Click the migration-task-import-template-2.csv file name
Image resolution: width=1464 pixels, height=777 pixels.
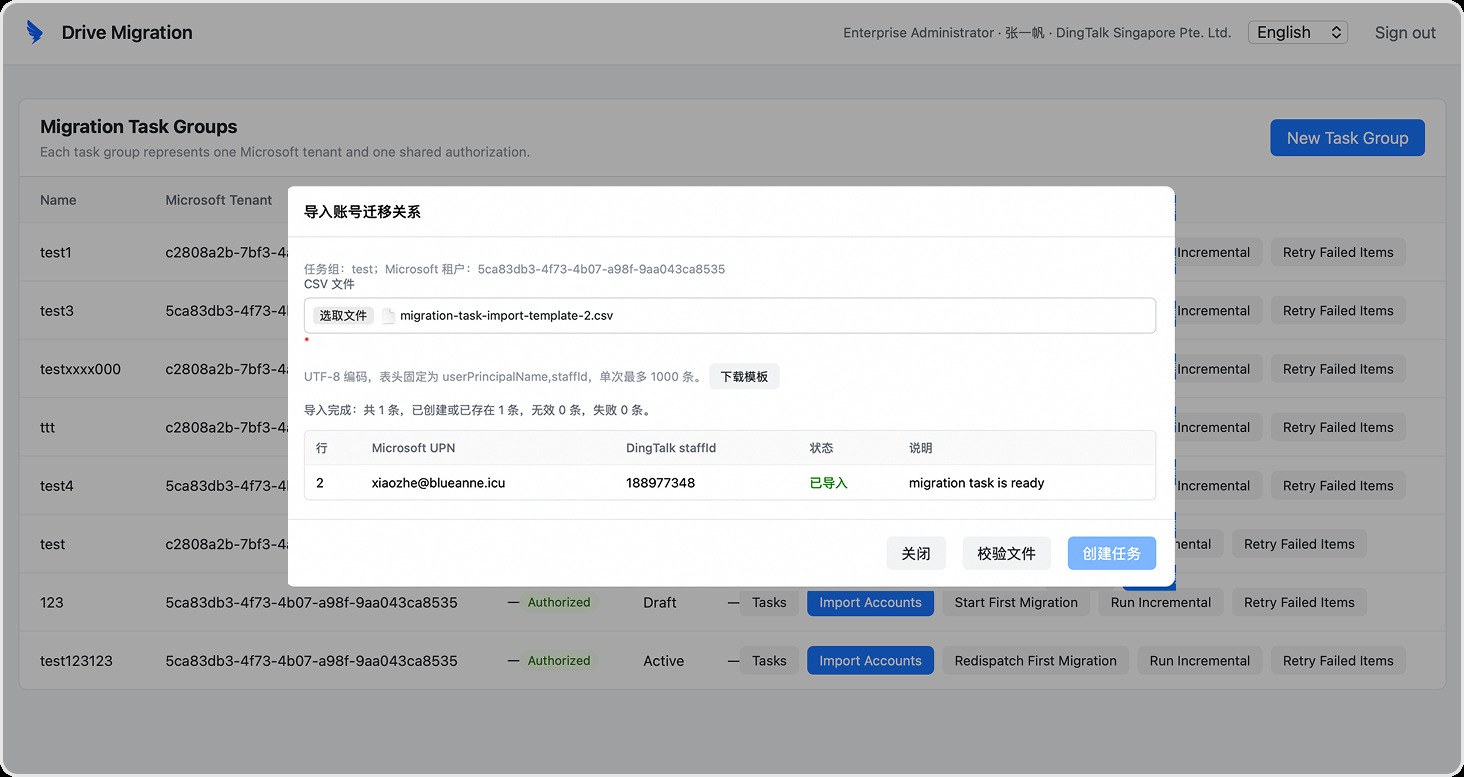(x=506, y=316)
